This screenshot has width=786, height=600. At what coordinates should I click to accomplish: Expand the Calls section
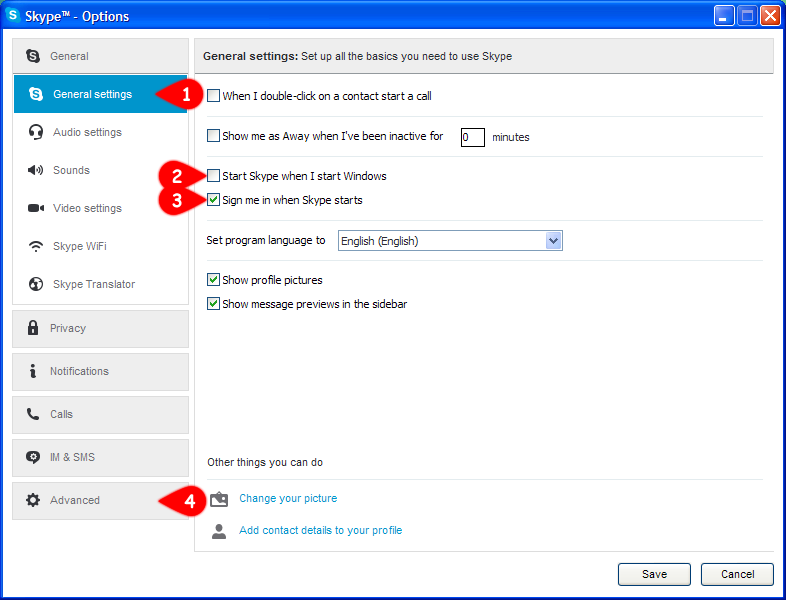pyautogui.click(x=100, y=415)
